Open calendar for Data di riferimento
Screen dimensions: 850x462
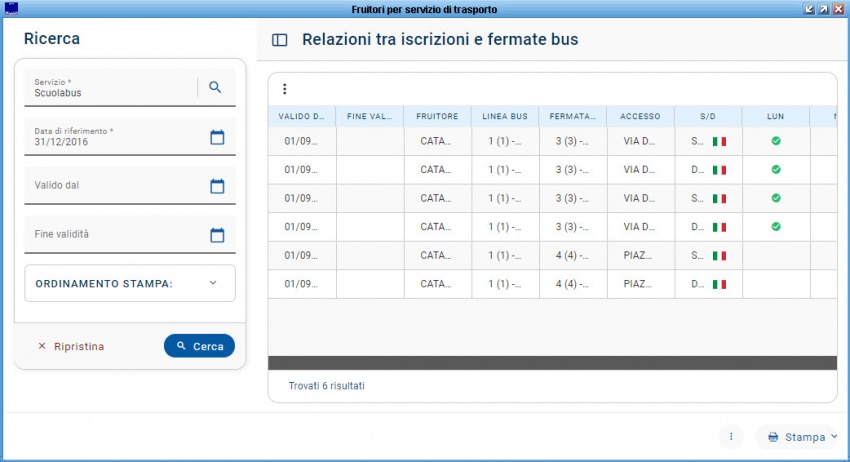pos(217,137)
